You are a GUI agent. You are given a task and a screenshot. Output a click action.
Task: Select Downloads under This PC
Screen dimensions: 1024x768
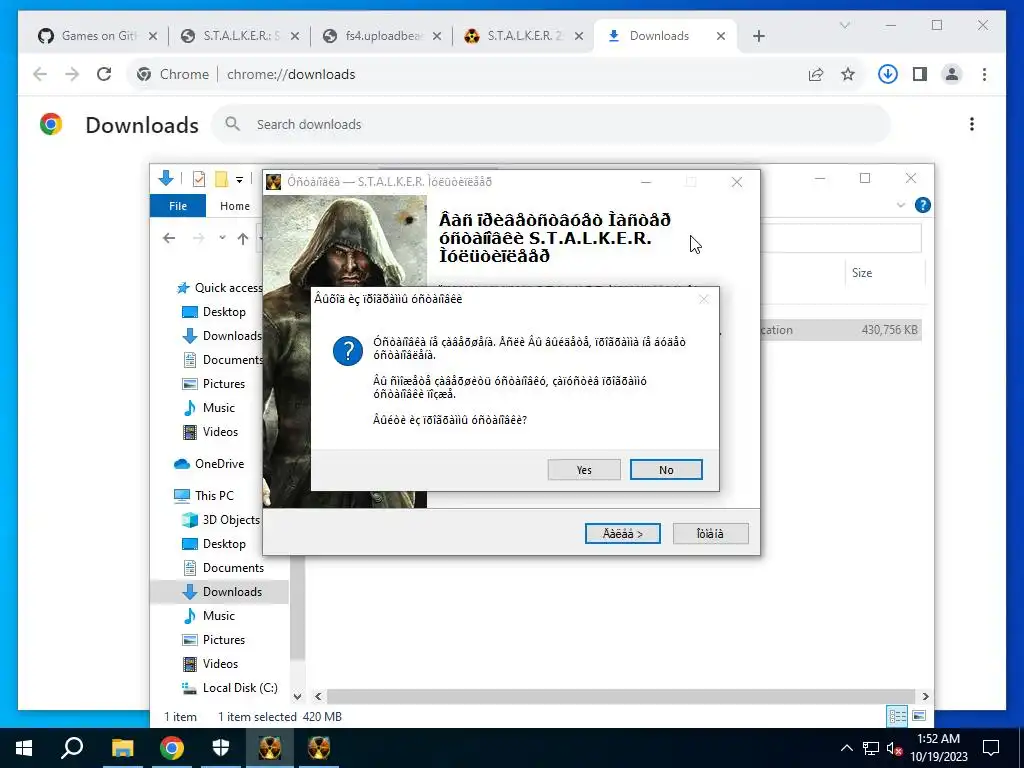pos(222,592)
